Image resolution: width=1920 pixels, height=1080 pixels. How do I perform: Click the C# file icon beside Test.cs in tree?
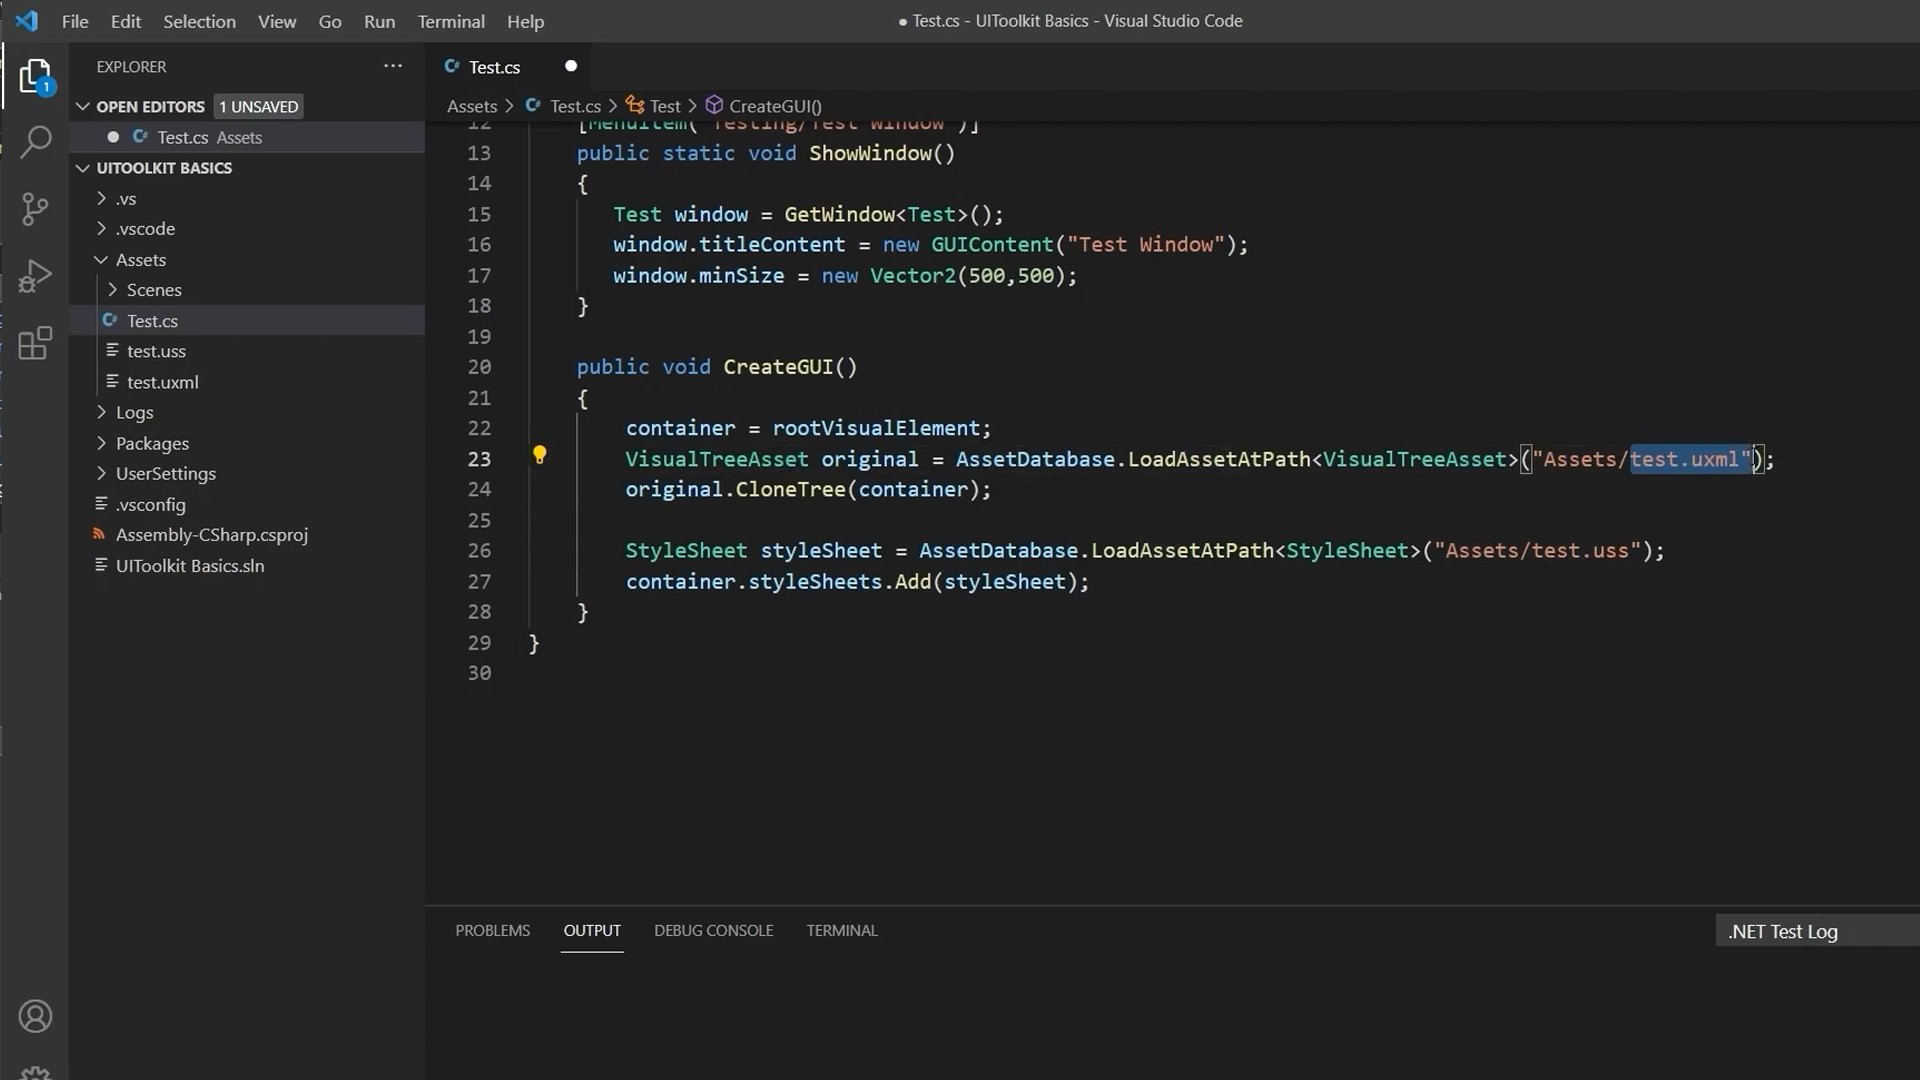110,320
